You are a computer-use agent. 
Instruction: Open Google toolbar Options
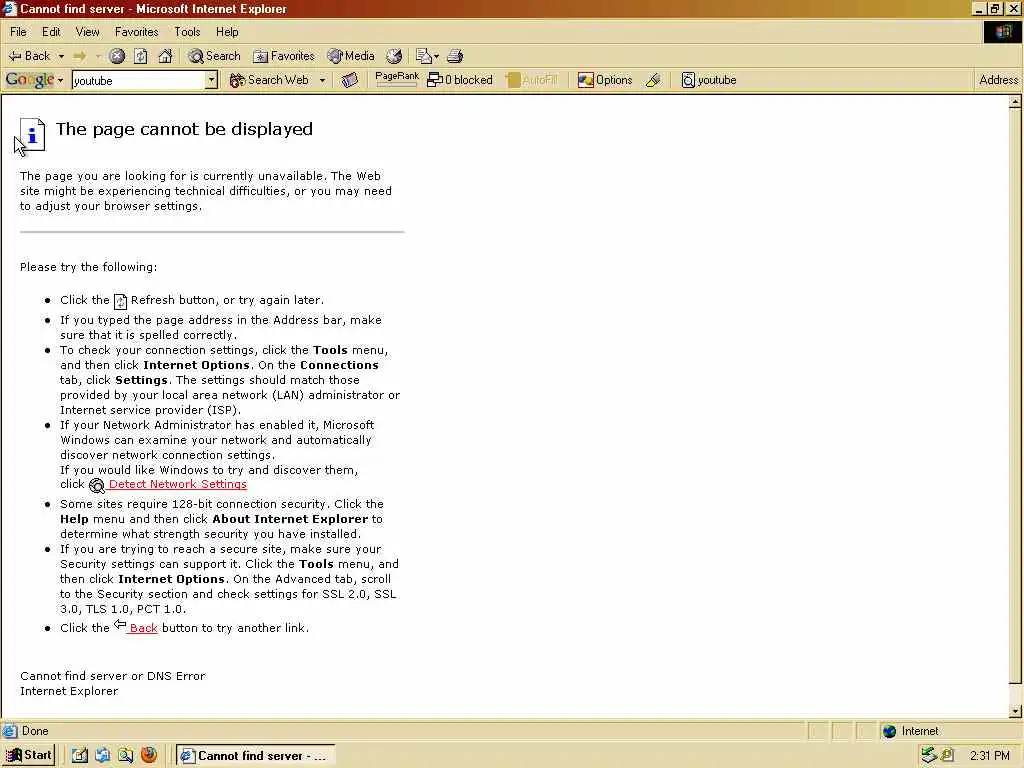[605, 80]
